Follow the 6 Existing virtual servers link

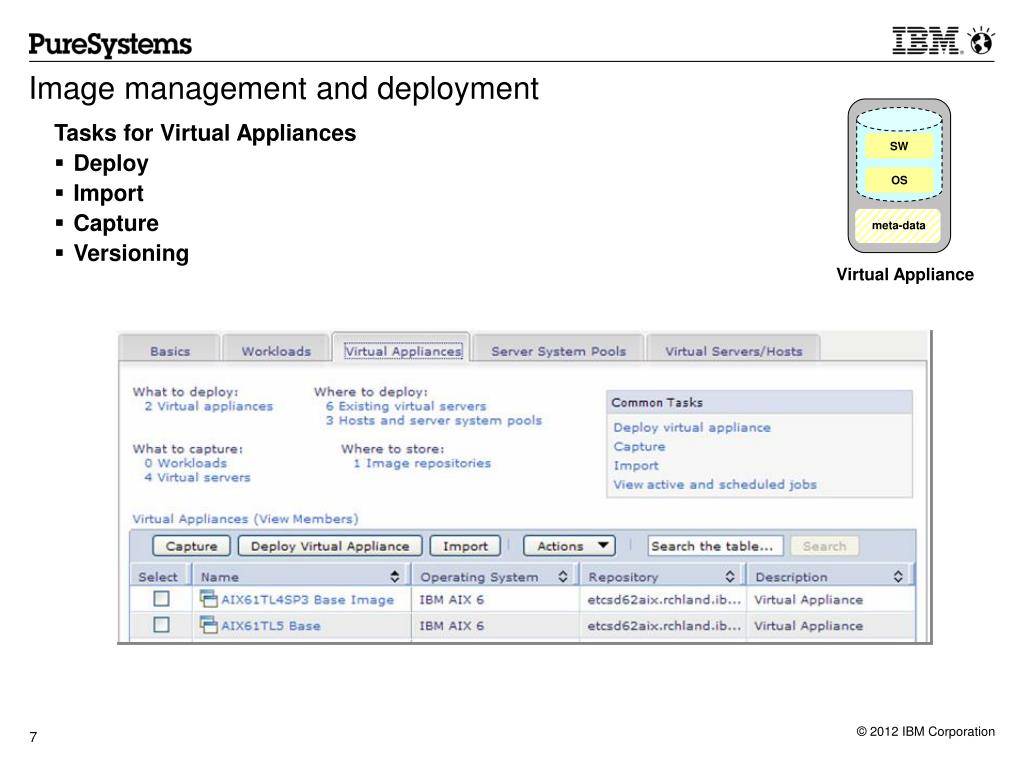click(x=406, y=406)
